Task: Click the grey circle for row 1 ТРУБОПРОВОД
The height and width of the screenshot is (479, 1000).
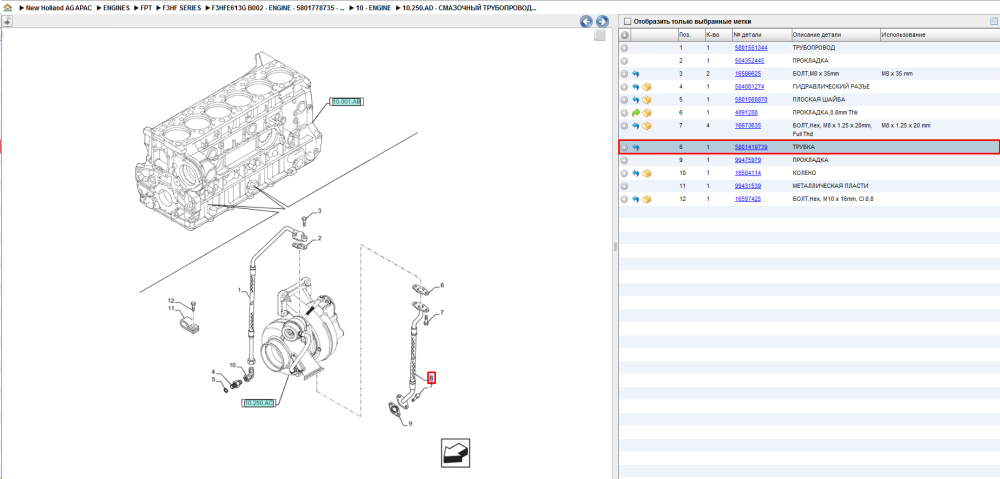Action: (624, 48)
